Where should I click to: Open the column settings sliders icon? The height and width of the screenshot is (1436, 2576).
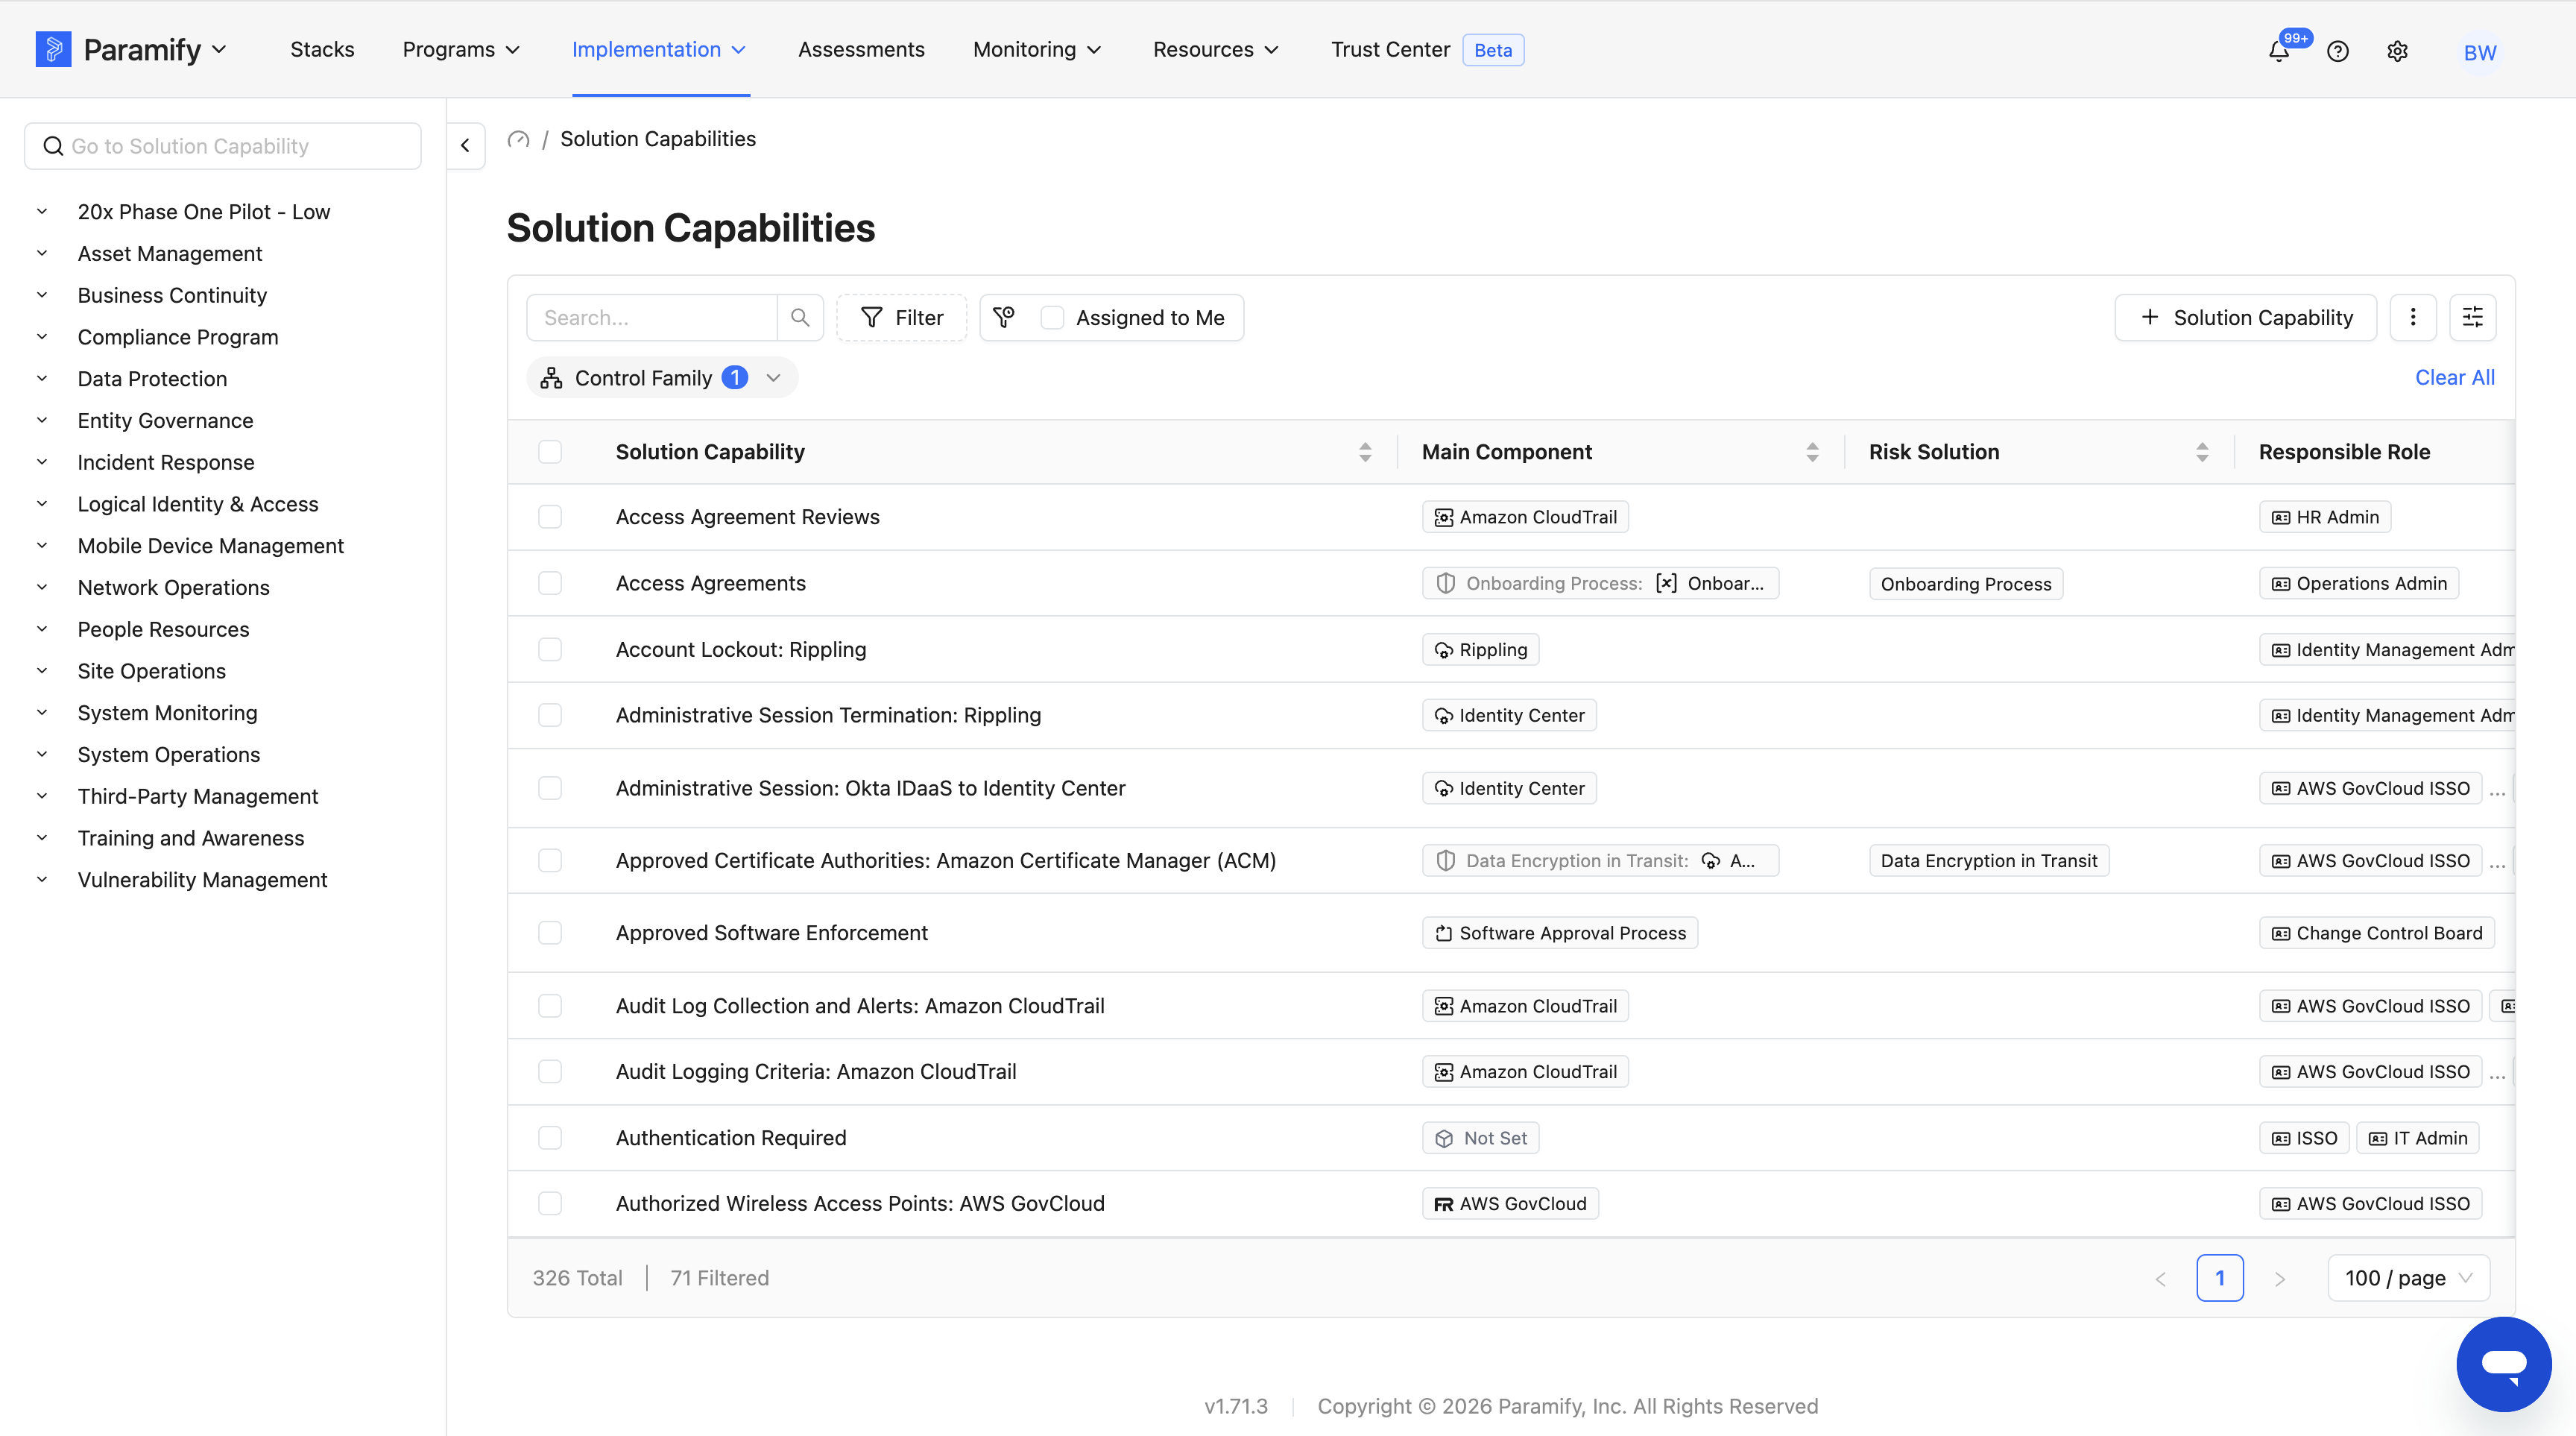(x=2473, y=318)
